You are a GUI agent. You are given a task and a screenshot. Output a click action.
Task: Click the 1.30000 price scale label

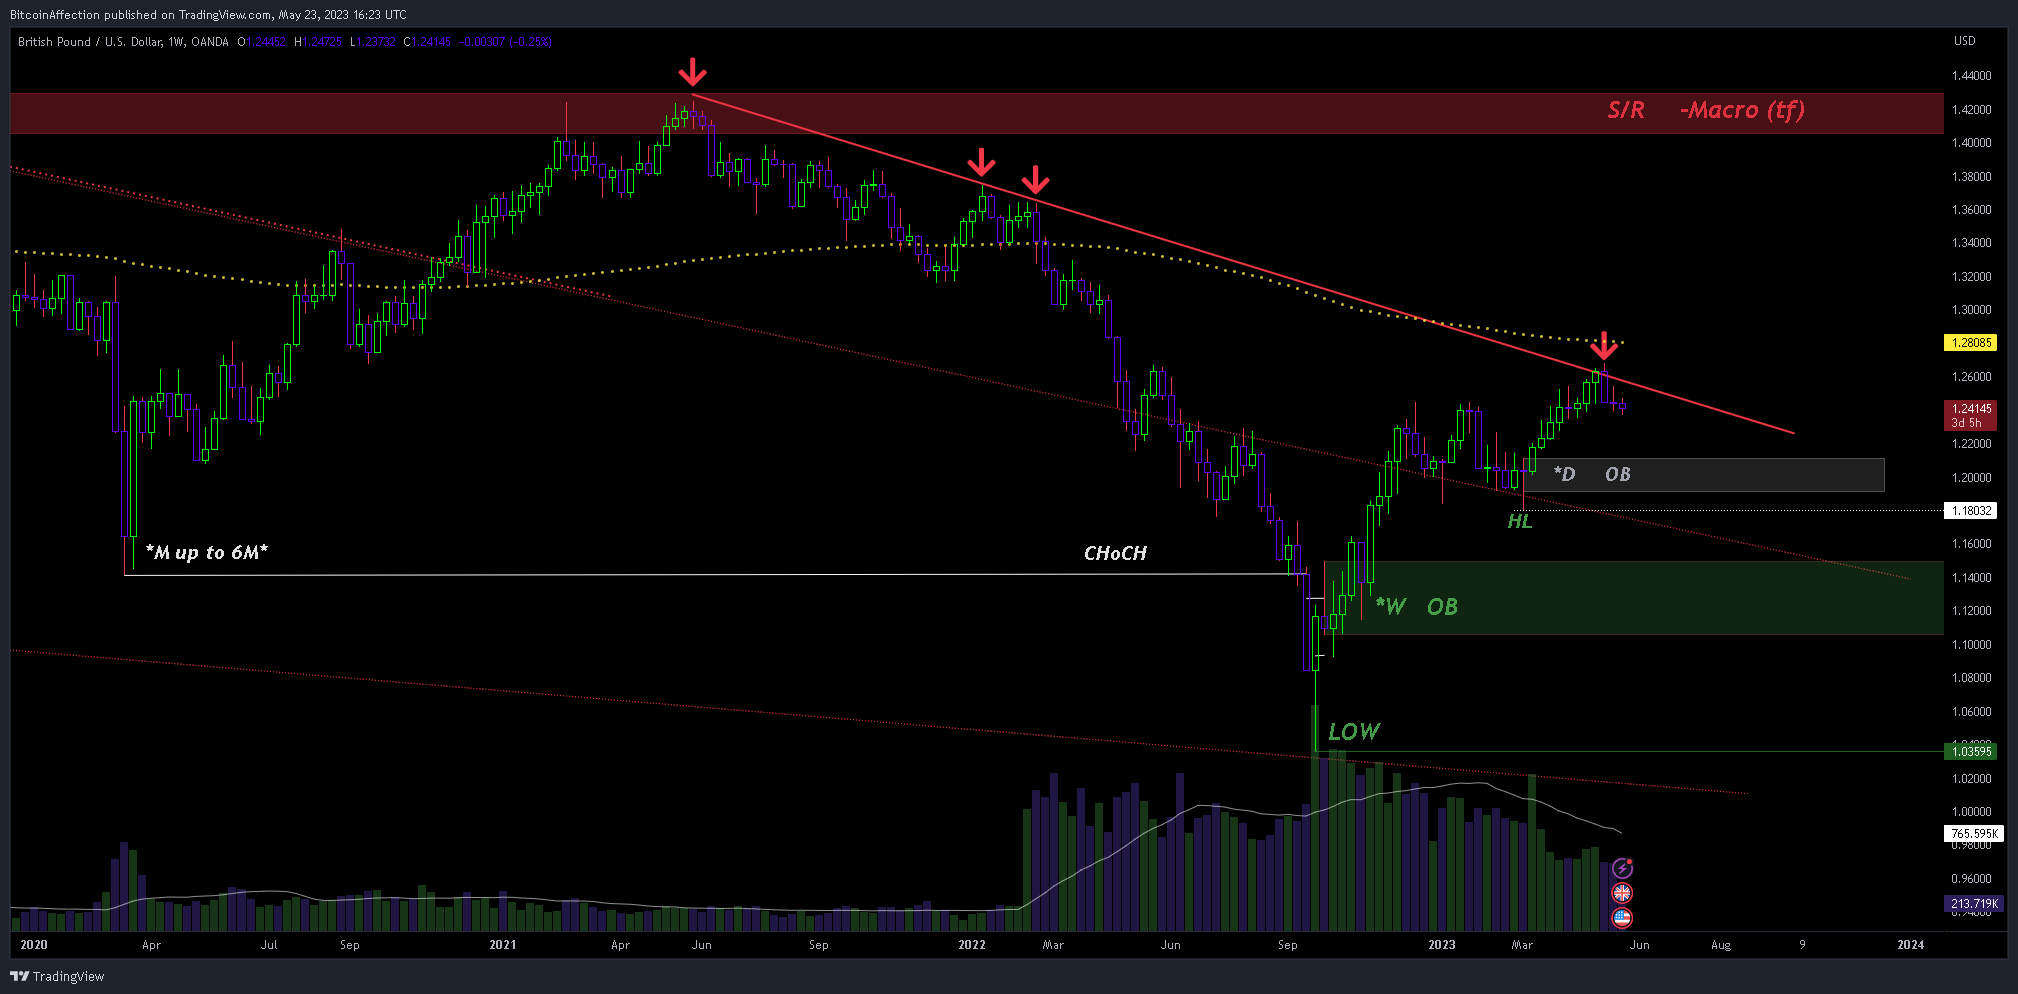pos(1972,310)
